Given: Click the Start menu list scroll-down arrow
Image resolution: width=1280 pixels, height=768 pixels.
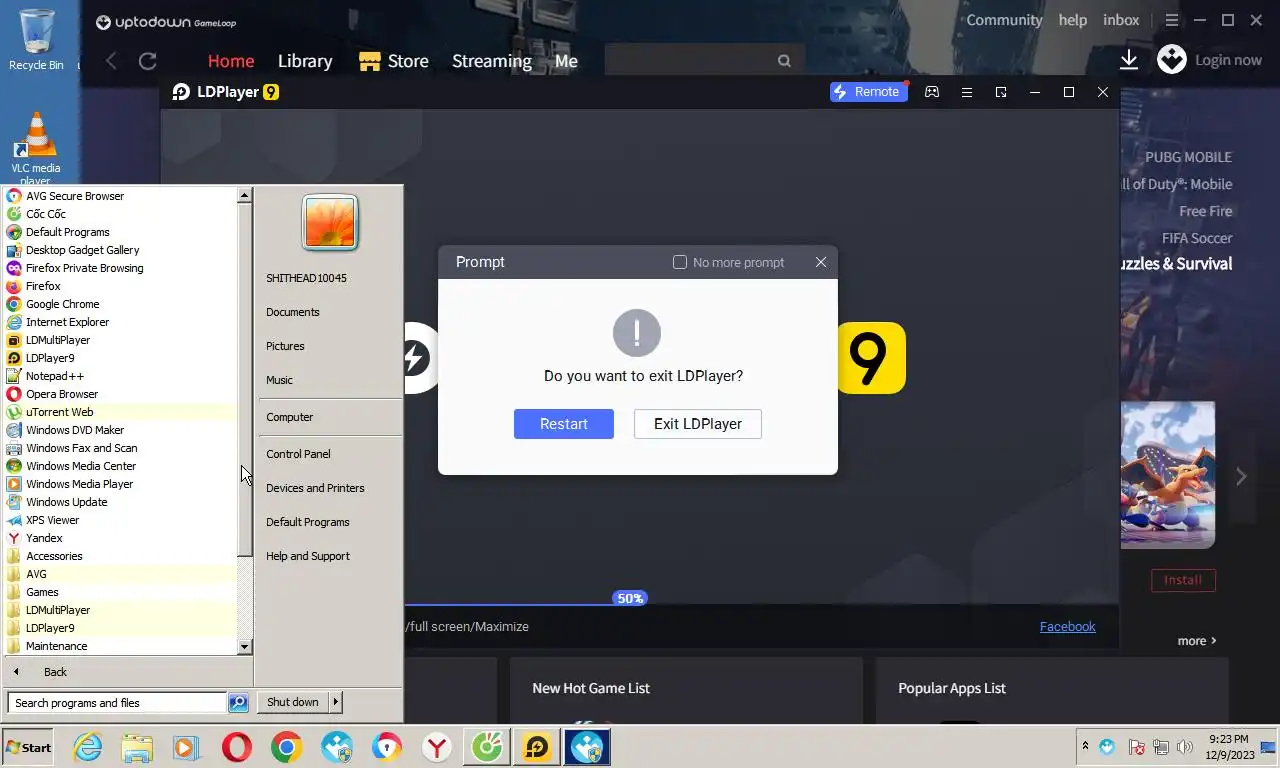Looking at the screenshot, I should (x=244, y=647).
